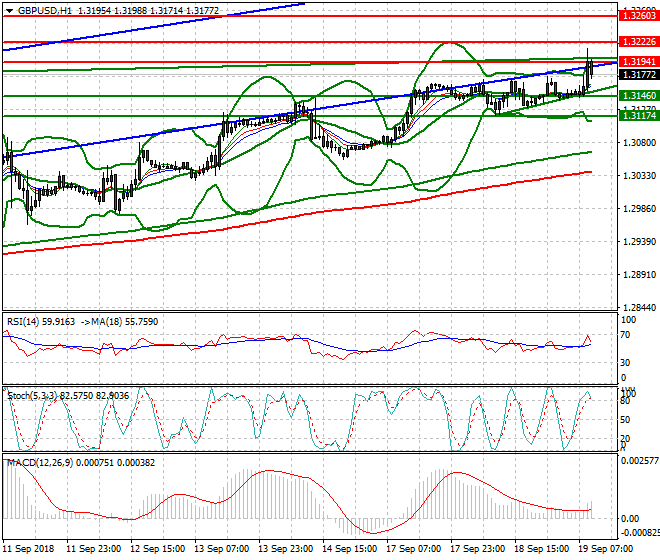Image resolution: width=660 pixels, height=560 pixels.
Task: Select the 1.29390 price axis value
Action: tap(639, 242)
